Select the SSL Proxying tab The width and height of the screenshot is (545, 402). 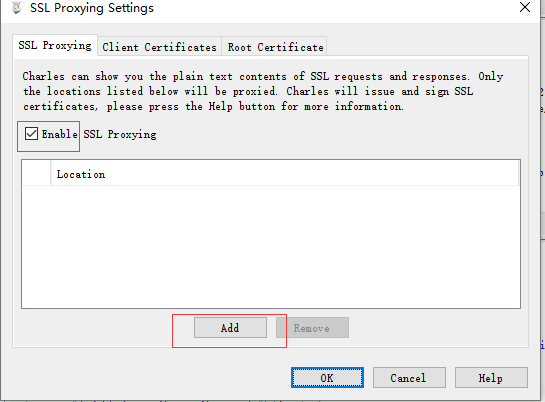click(55, 46)
